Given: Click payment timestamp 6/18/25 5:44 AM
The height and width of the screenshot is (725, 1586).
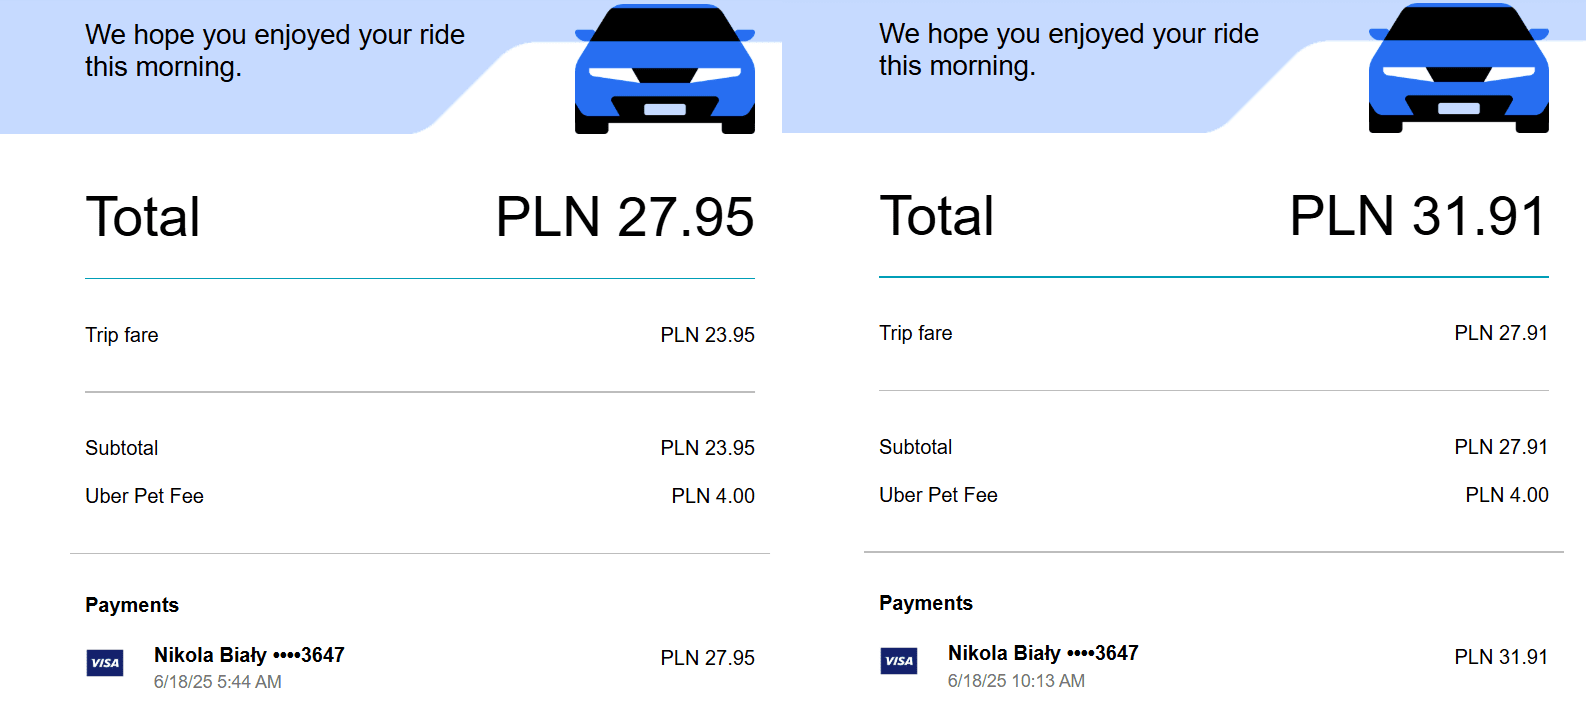Looking at the screenshot, I should pos(217,682).
